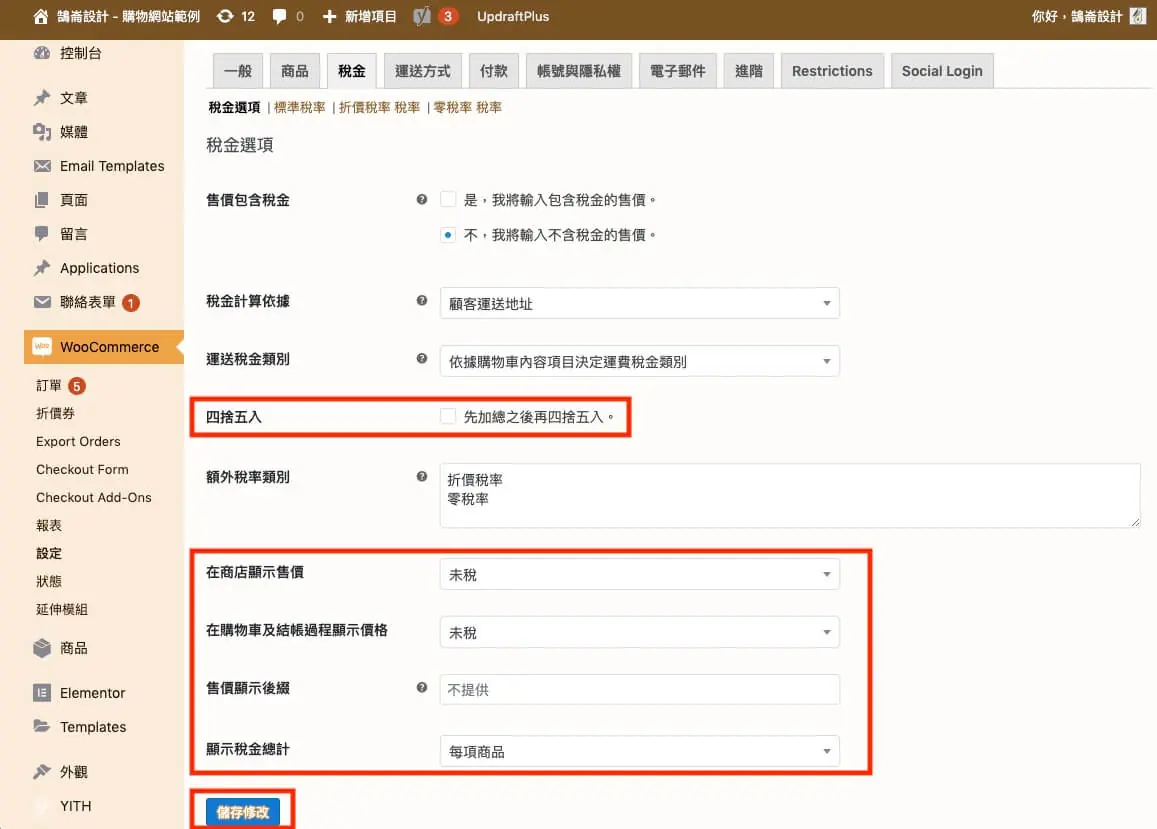Click the 商品 box icon in the sidebar
Image resolution: width=1157 pixels, height=829 pixels.
pos(42,648)
